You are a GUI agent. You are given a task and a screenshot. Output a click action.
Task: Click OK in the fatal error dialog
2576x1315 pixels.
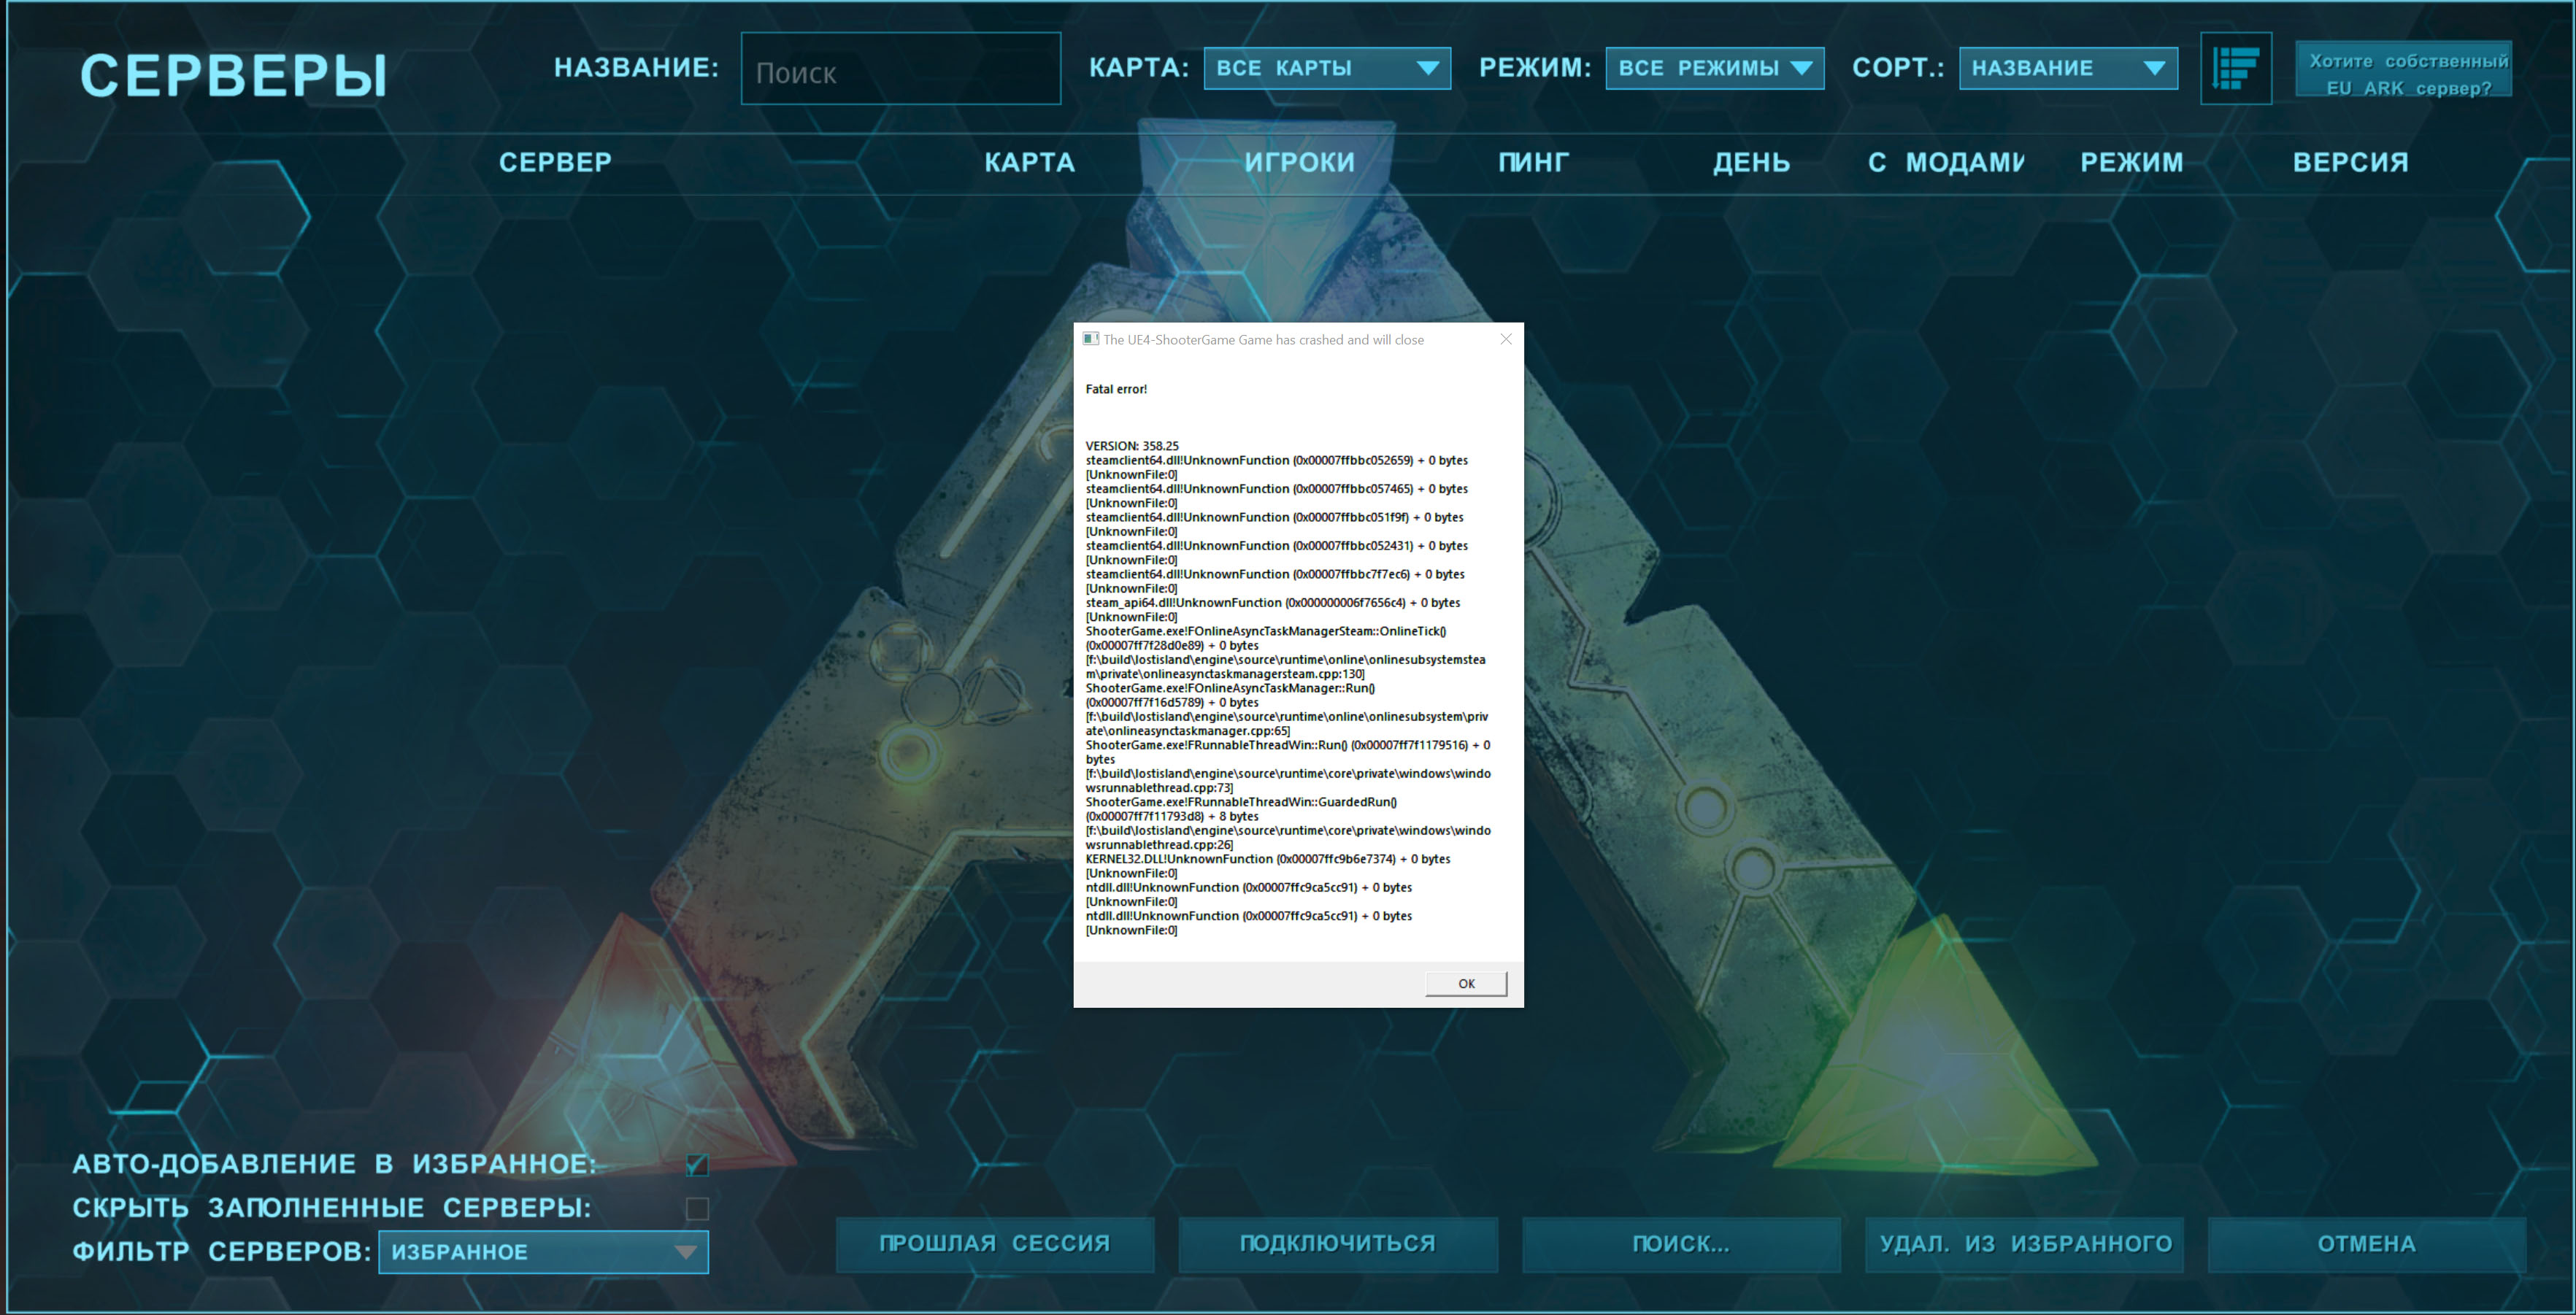(x=1466, y=983)
